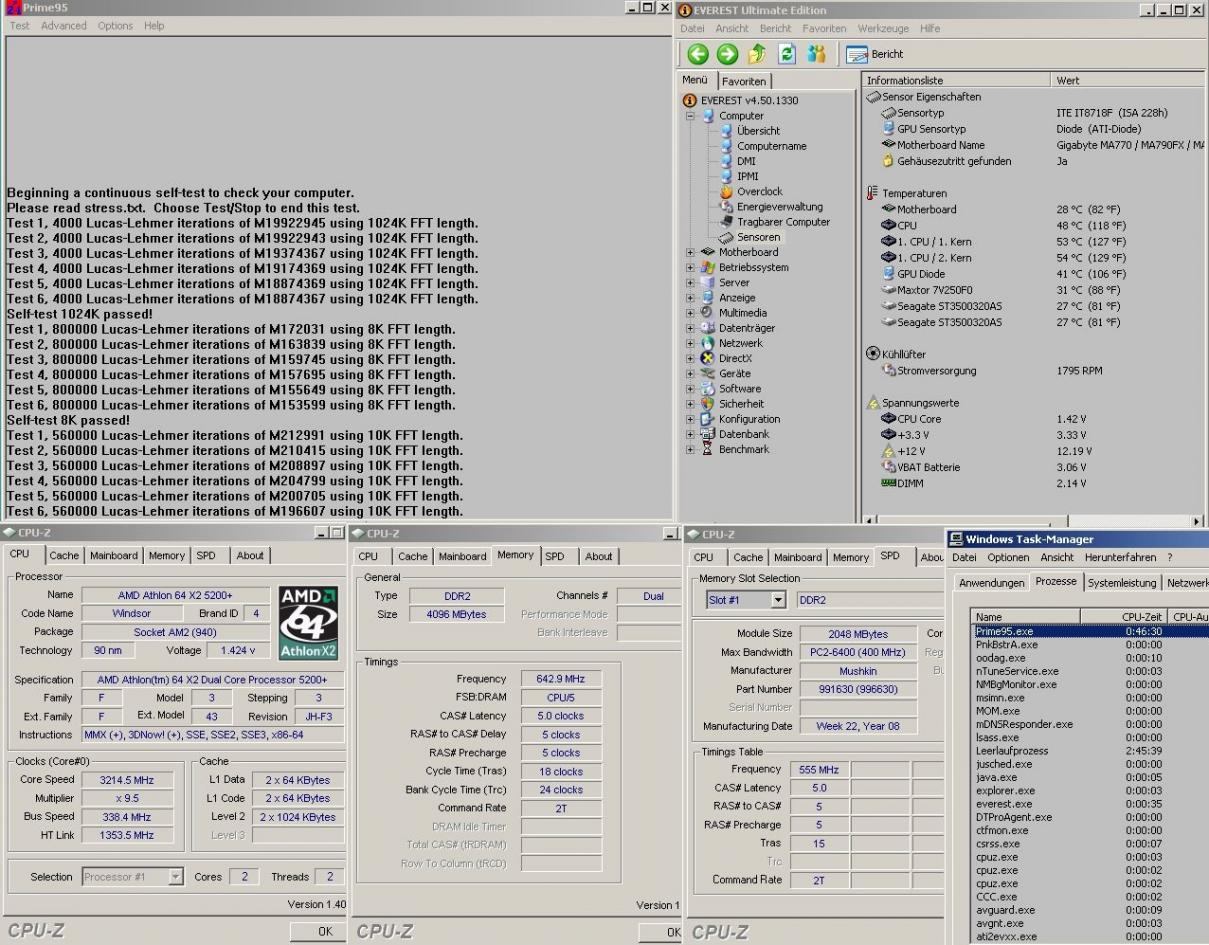Image resolution: width=1209 pixels, height=945 pixels.
Task: Click the Sicherheit shield icon in the tree
Action: pos(708,404)
